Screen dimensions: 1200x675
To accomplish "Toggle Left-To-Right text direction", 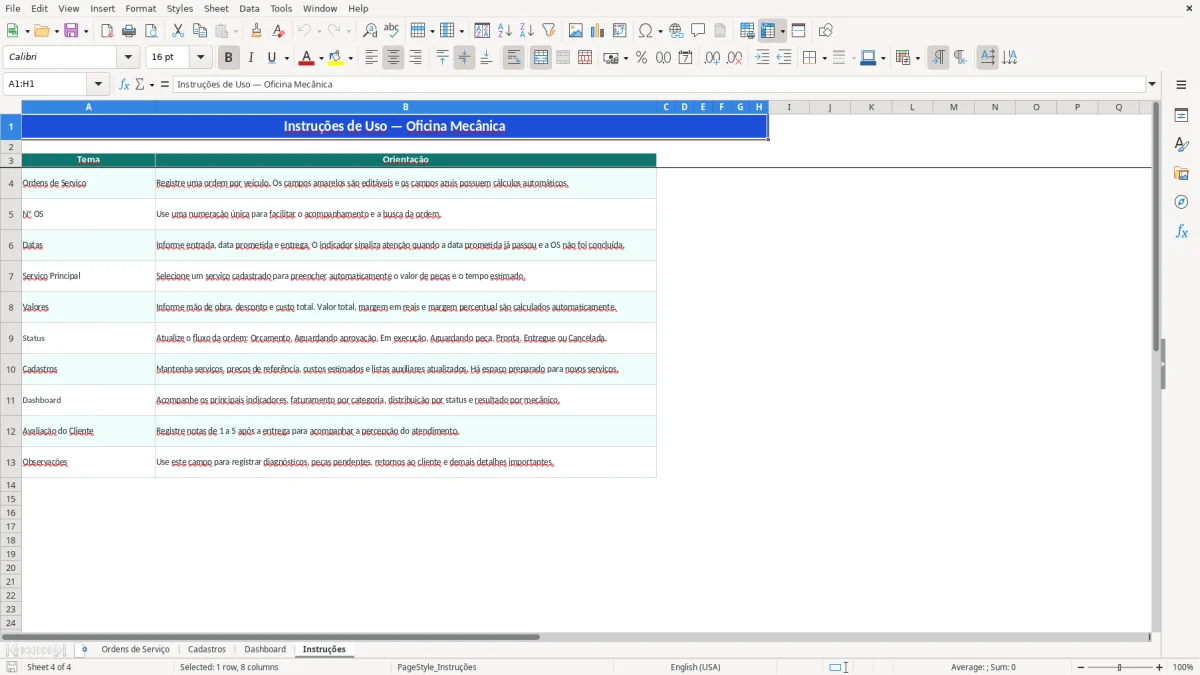I will (x=938, y=58).
